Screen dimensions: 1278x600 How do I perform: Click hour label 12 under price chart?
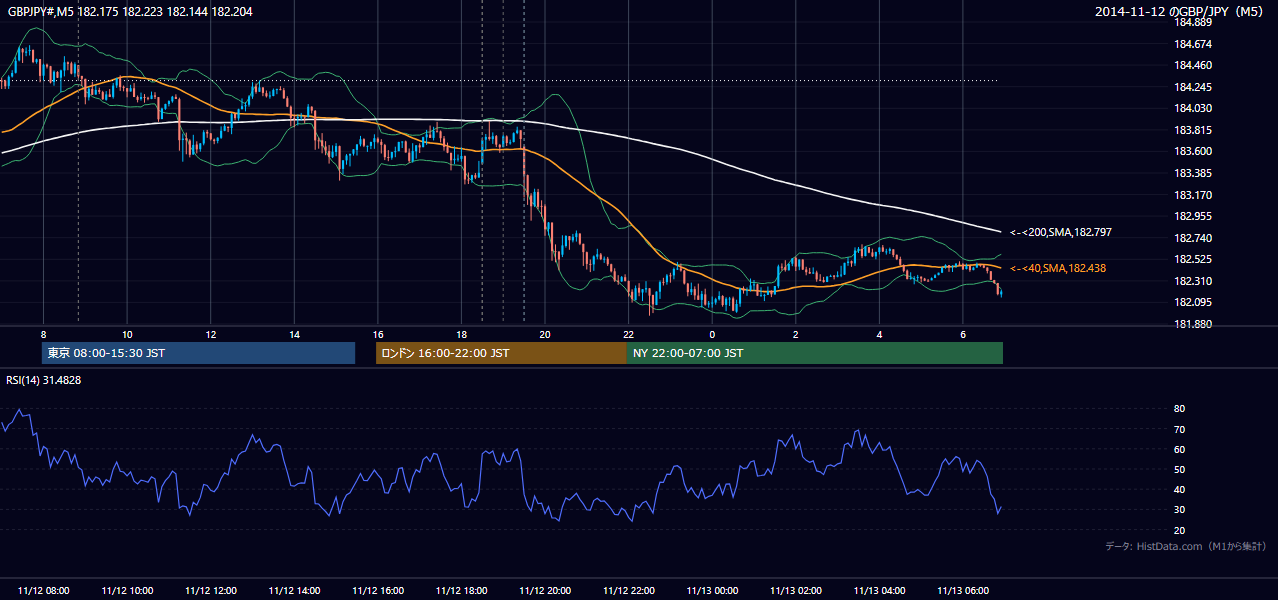[211, 334]
